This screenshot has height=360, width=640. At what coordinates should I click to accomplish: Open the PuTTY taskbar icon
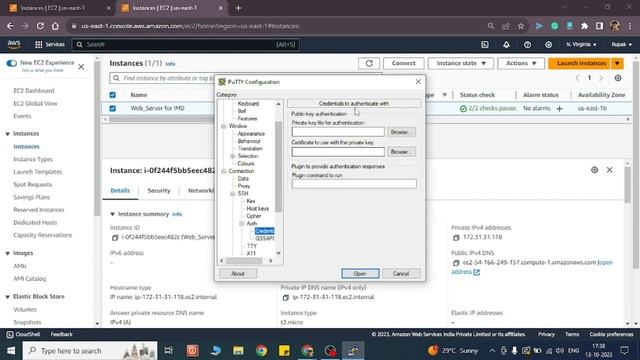point(353,351)
